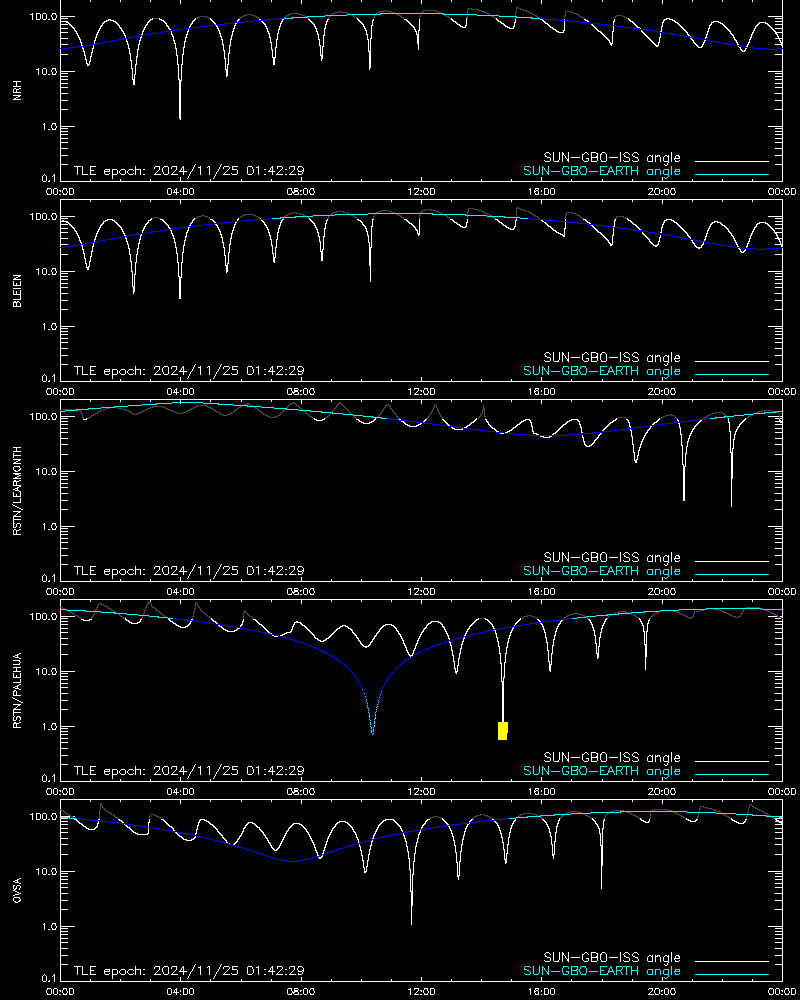This screenshot has width=800, height=1000.
Task: Click 20:00 tick label under NRH plot
Action: point(662,191)
